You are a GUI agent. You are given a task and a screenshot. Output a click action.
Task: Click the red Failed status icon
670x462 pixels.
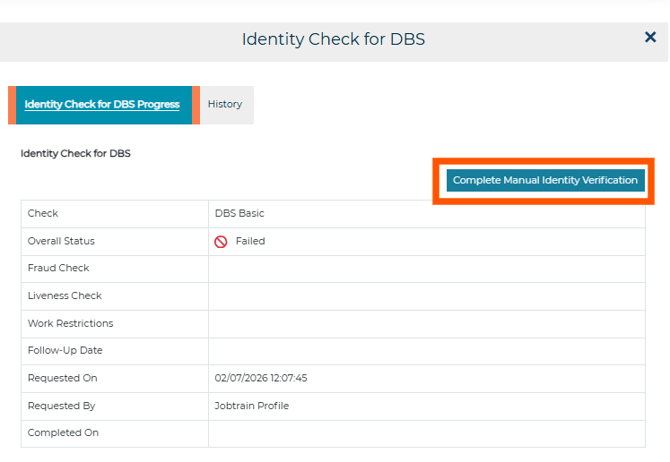click(220, 241)
